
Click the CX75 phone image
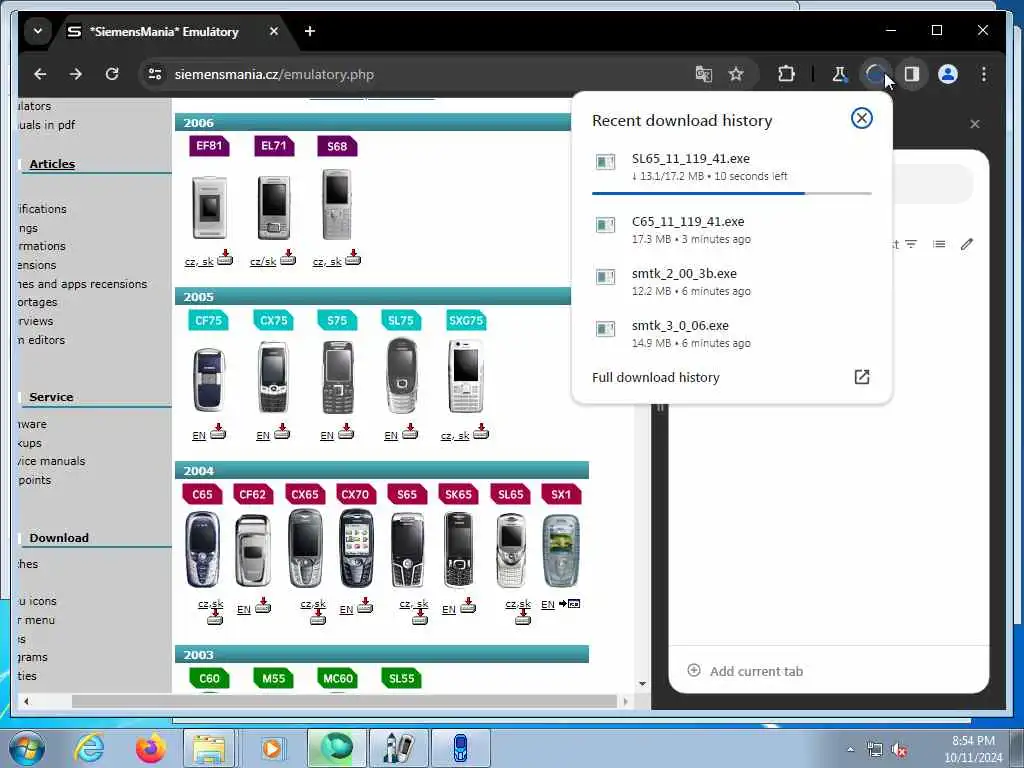pyautogui.click(x=273, y=376)
